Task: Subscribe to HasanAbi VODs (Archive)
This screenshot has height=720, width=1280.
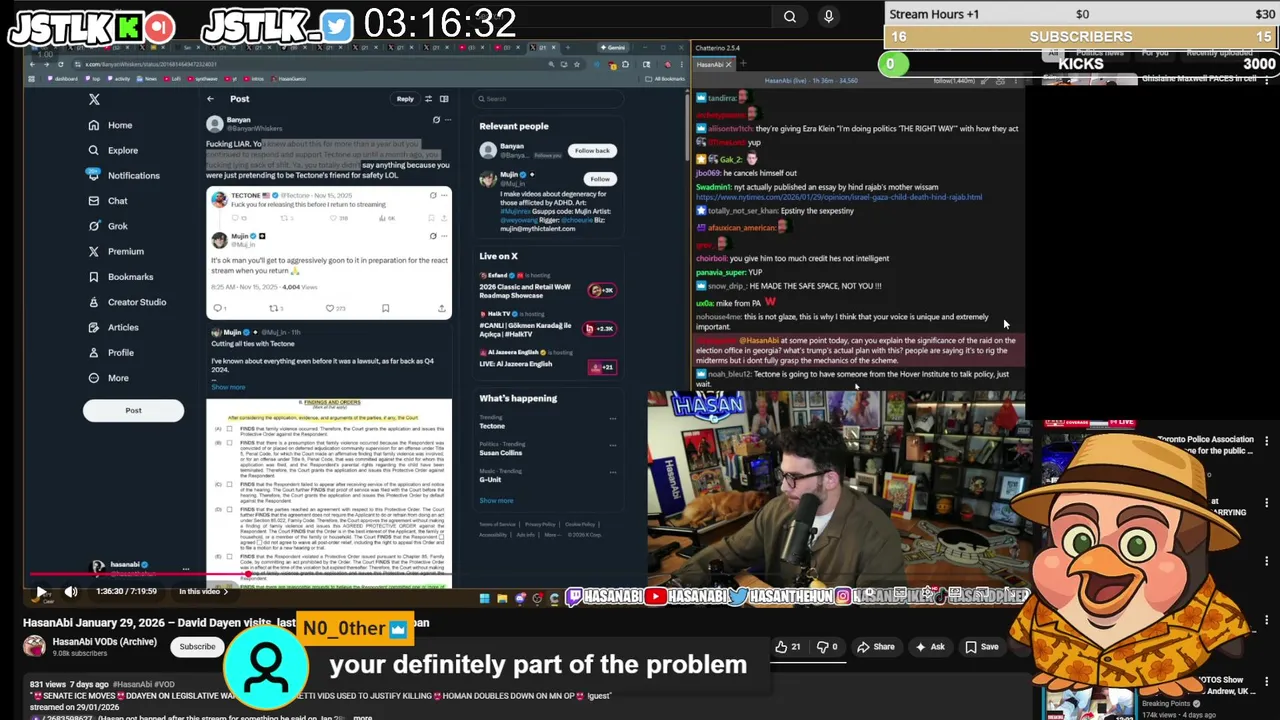Action: (x=197, y=646)
